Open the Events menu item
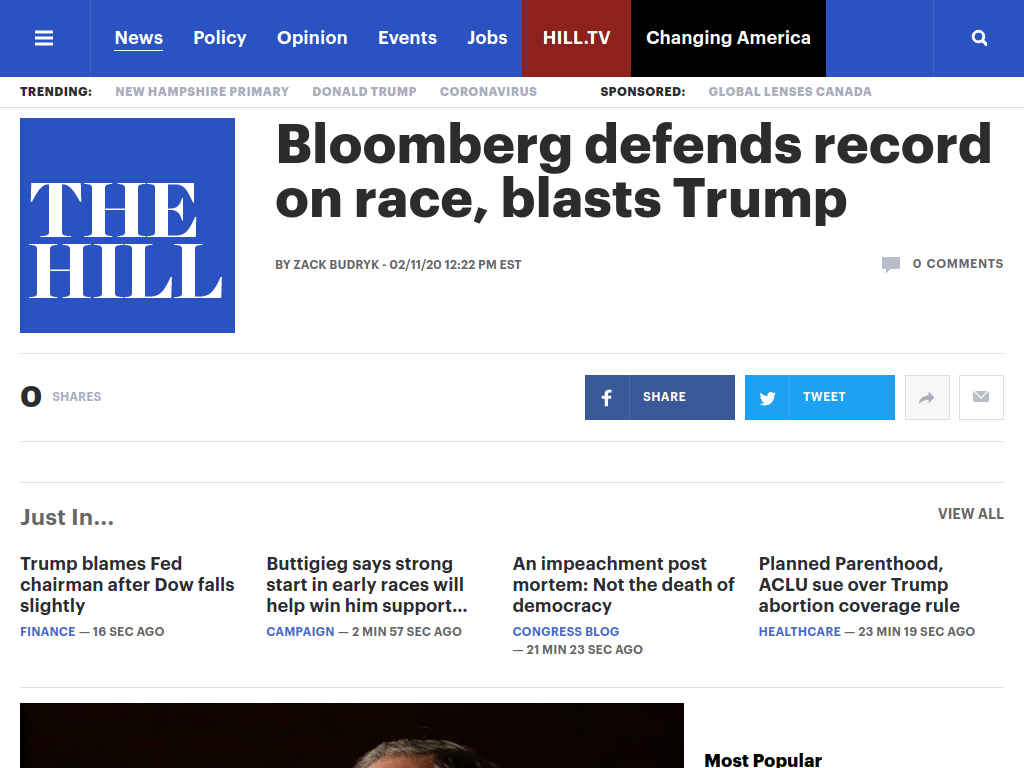1024x768 pixels. tap(407, 38)
